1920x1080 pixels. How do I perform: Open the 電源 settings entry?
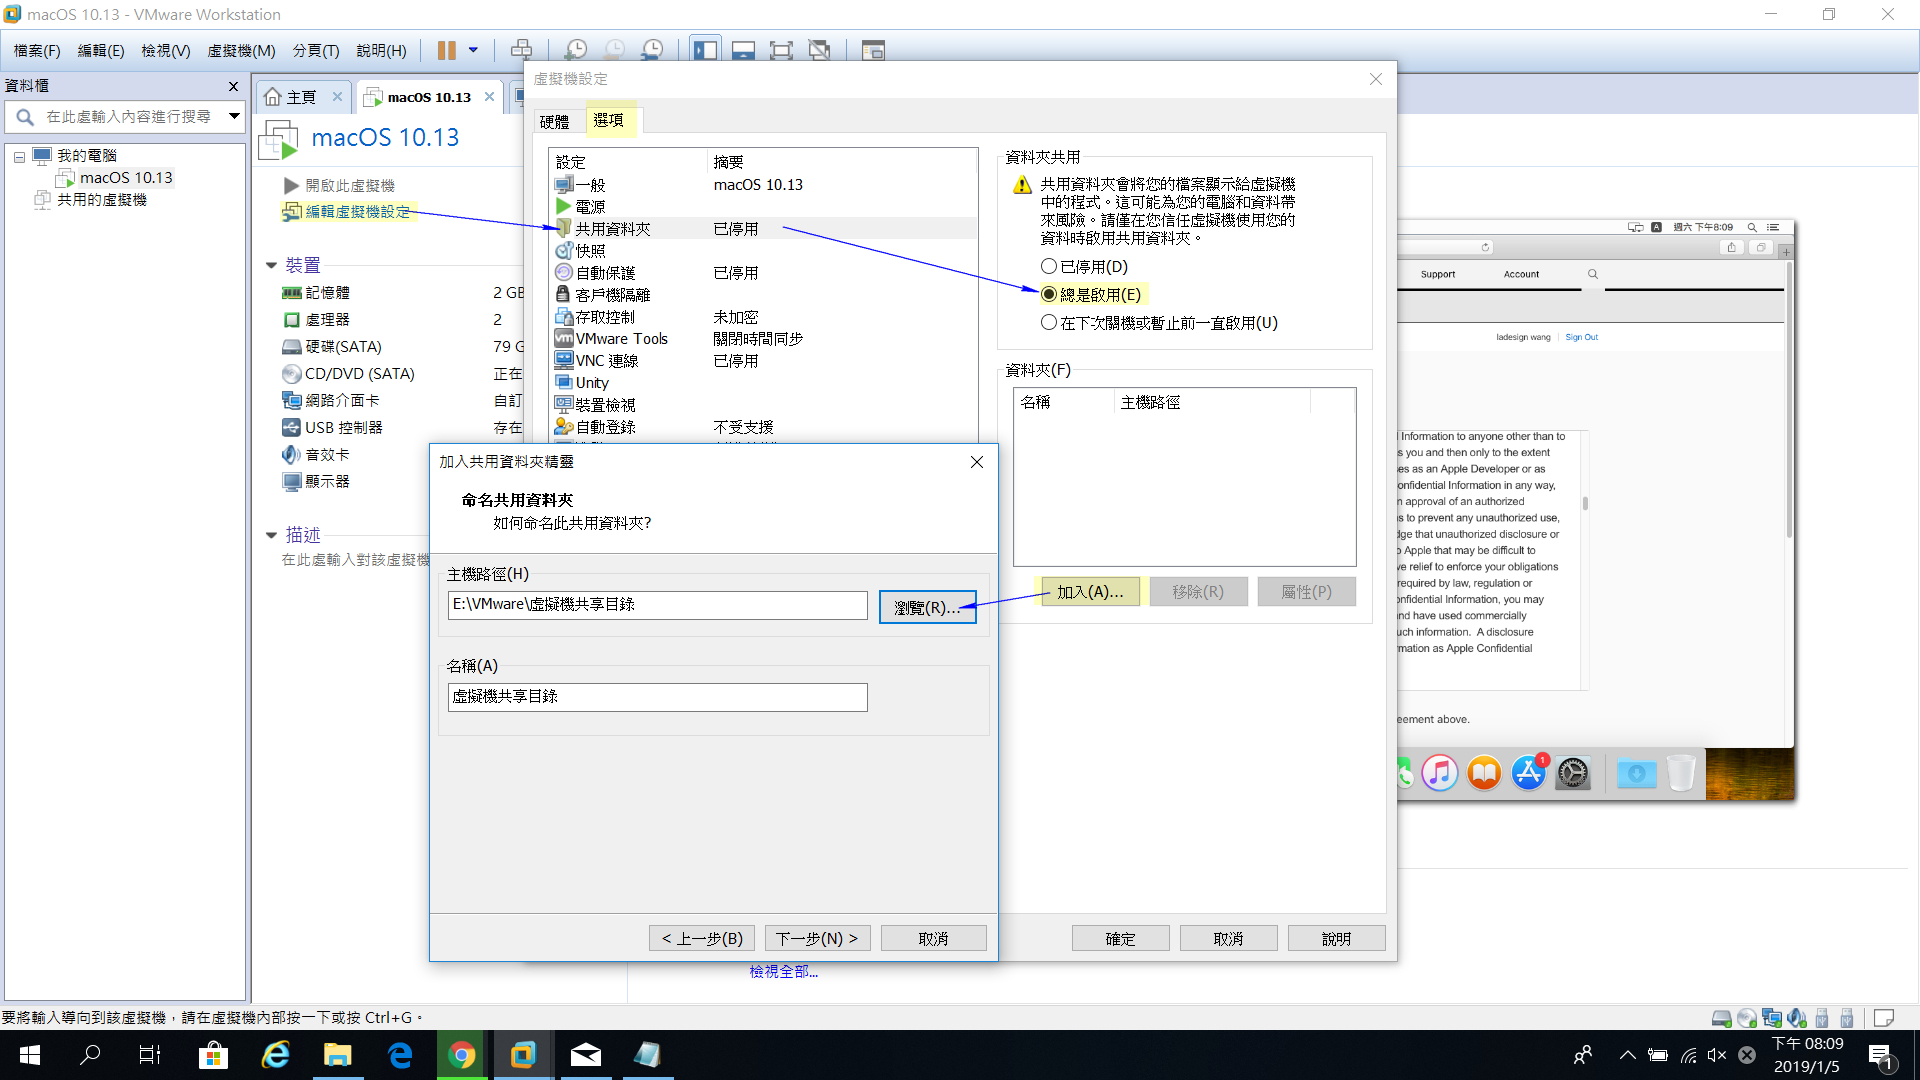point(593,206)
